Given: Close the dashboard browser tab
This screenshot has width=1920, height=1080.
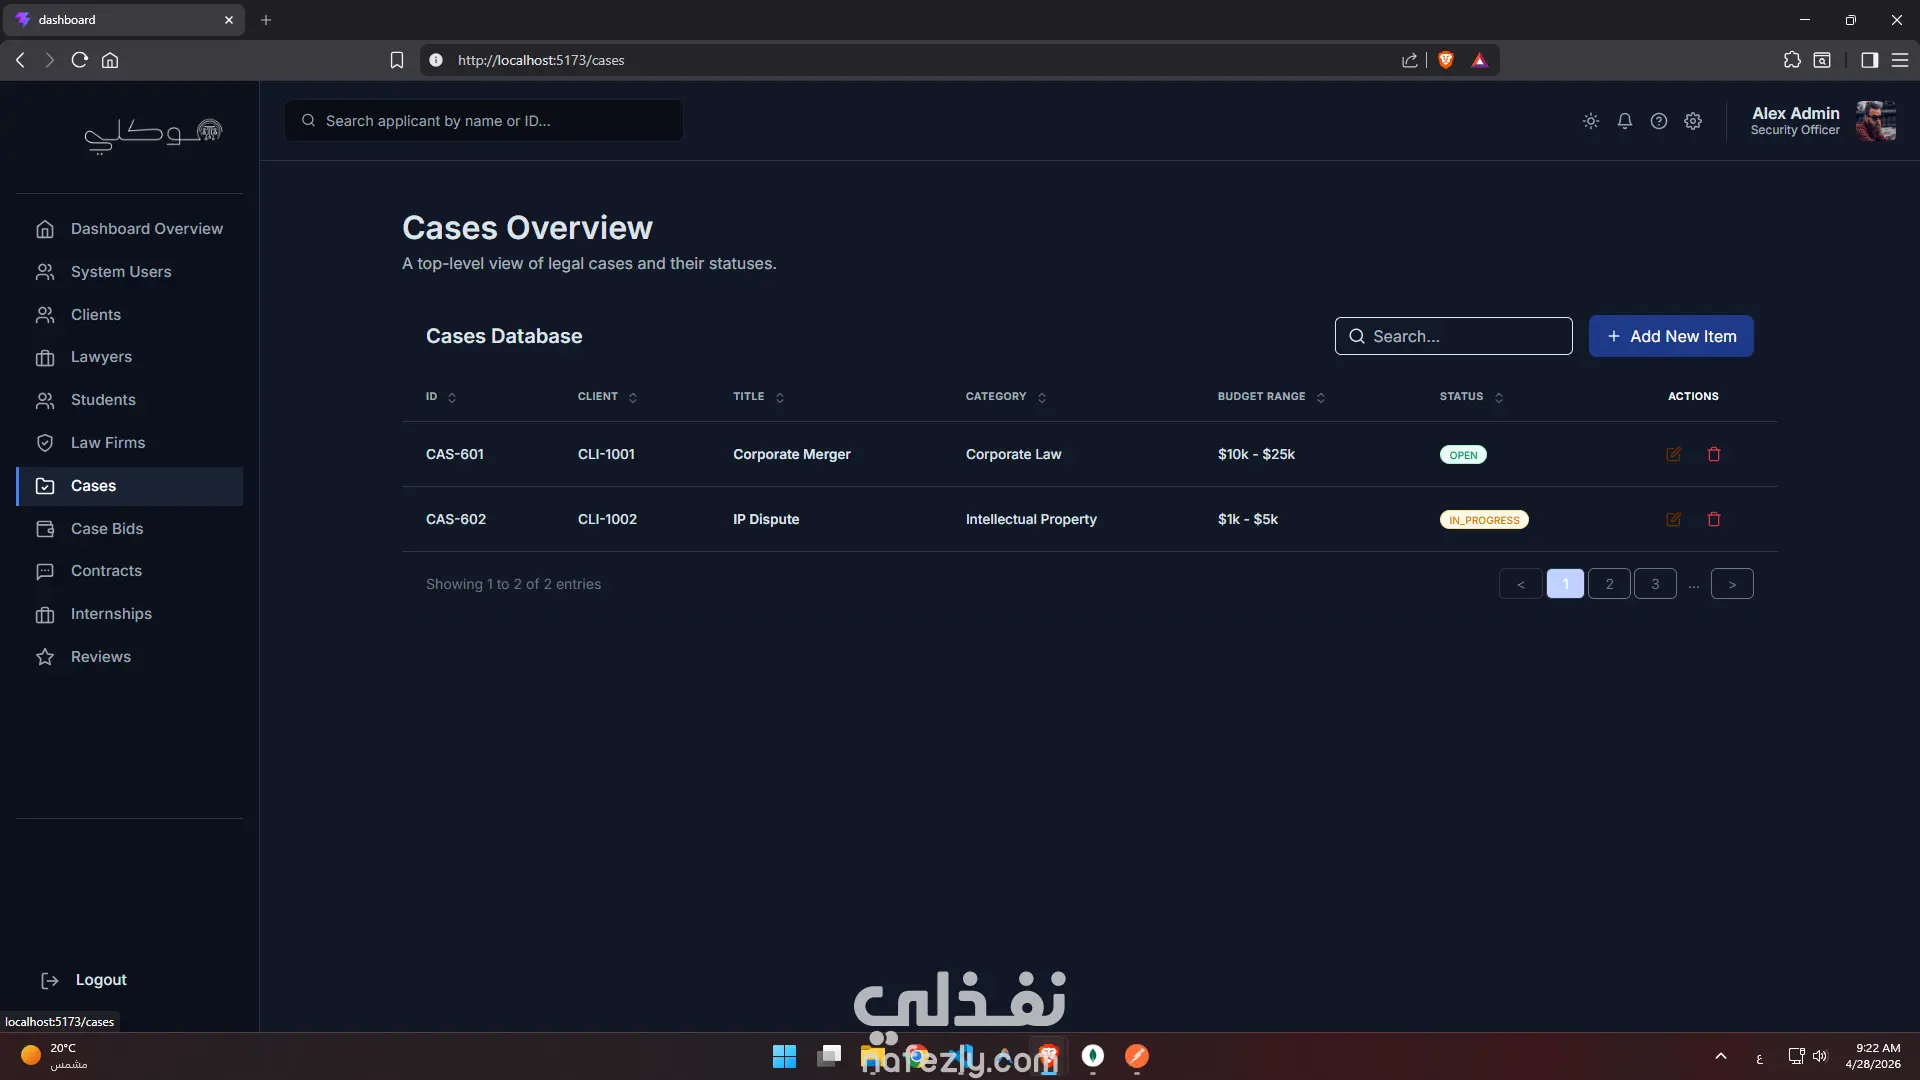Looking at the screenshot, I should click(229, 20).
